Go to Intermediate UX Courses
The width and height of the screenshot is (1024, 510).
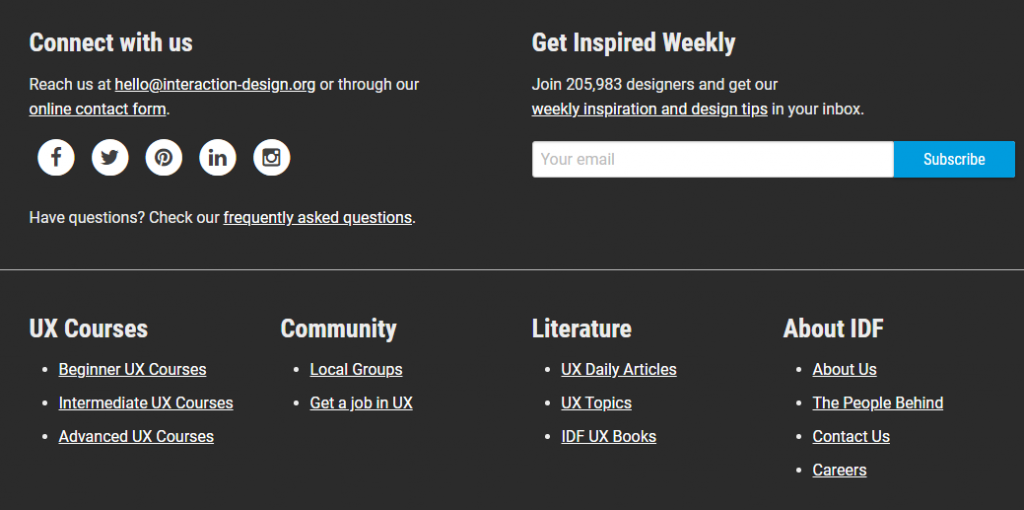click(146, 403)
